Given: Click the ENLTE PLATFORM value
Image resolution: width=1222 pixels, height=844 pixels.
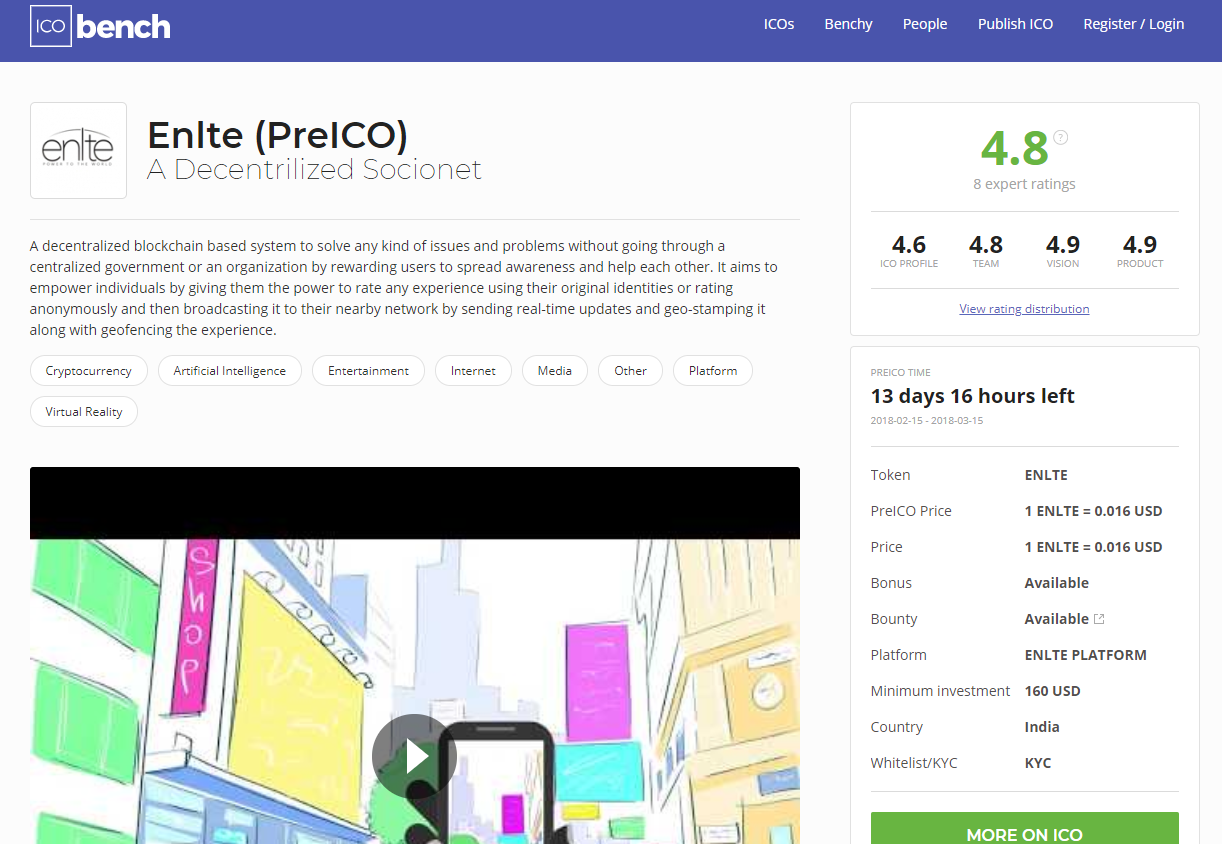Looking at the screenshot, I should 1085,655.
